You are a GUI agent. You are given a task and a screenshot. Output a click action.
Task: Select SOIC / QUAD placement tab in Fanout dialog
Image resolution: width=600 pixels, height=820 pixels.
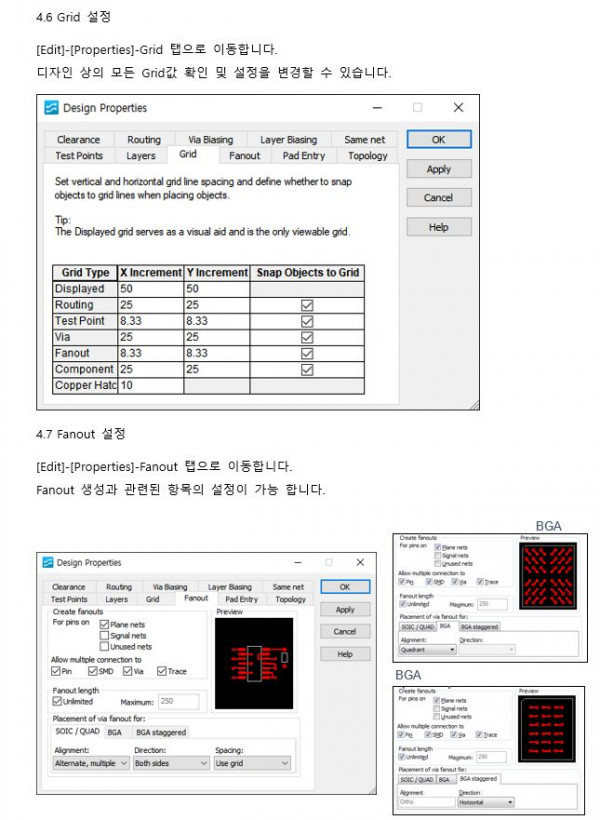click(x=77, y=731)
